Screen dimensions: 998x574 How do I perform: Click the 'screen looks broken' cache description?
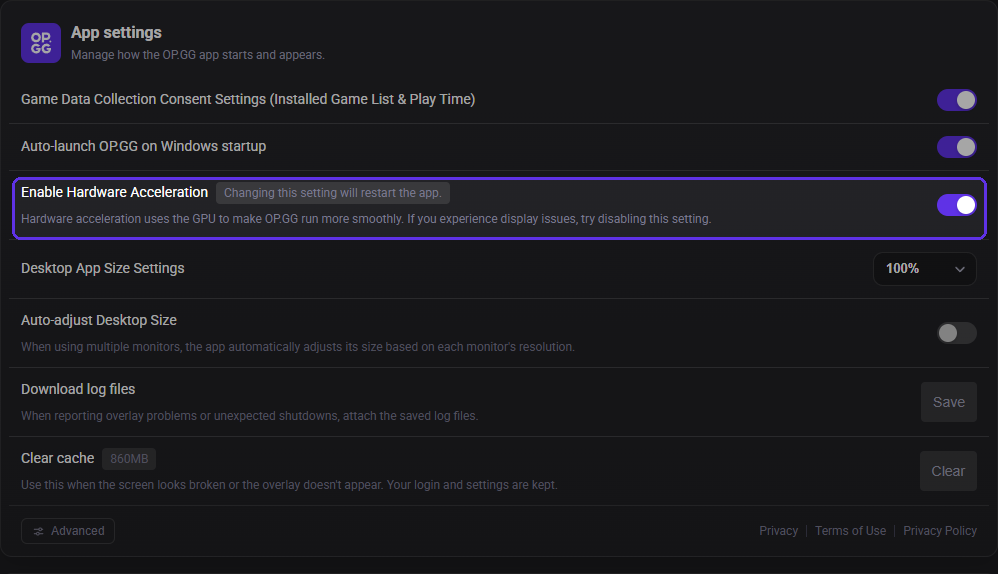coord(290,485)
